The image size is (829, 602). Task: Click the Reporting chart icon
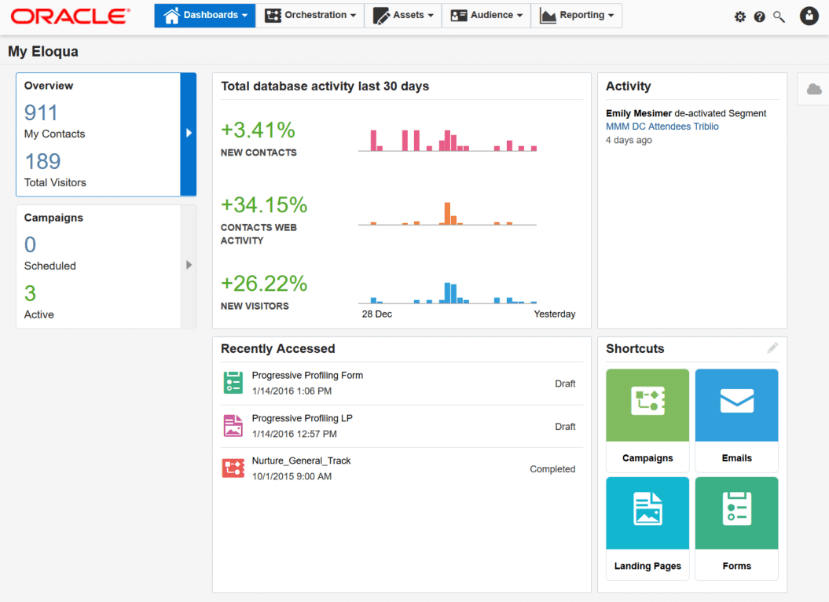point(548,16)
